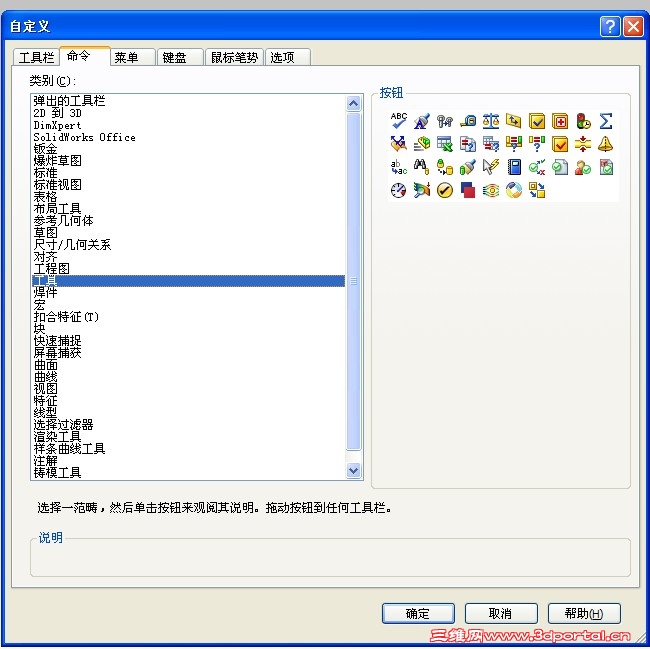Image resolution: width=650 pixels, height=649 pixels.
Task: Click the binoculars find features icon
Action: tap(422, 167)
